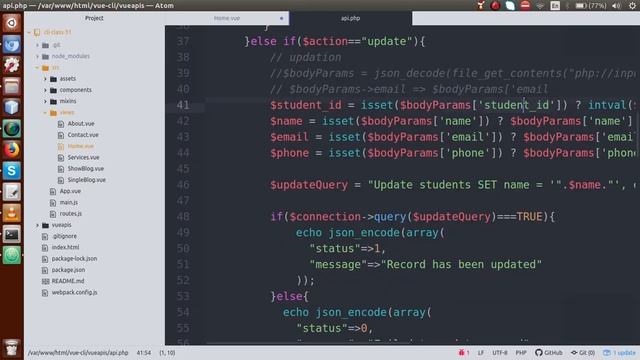Open the volume indicator in top bar

(x=616, y=5)
